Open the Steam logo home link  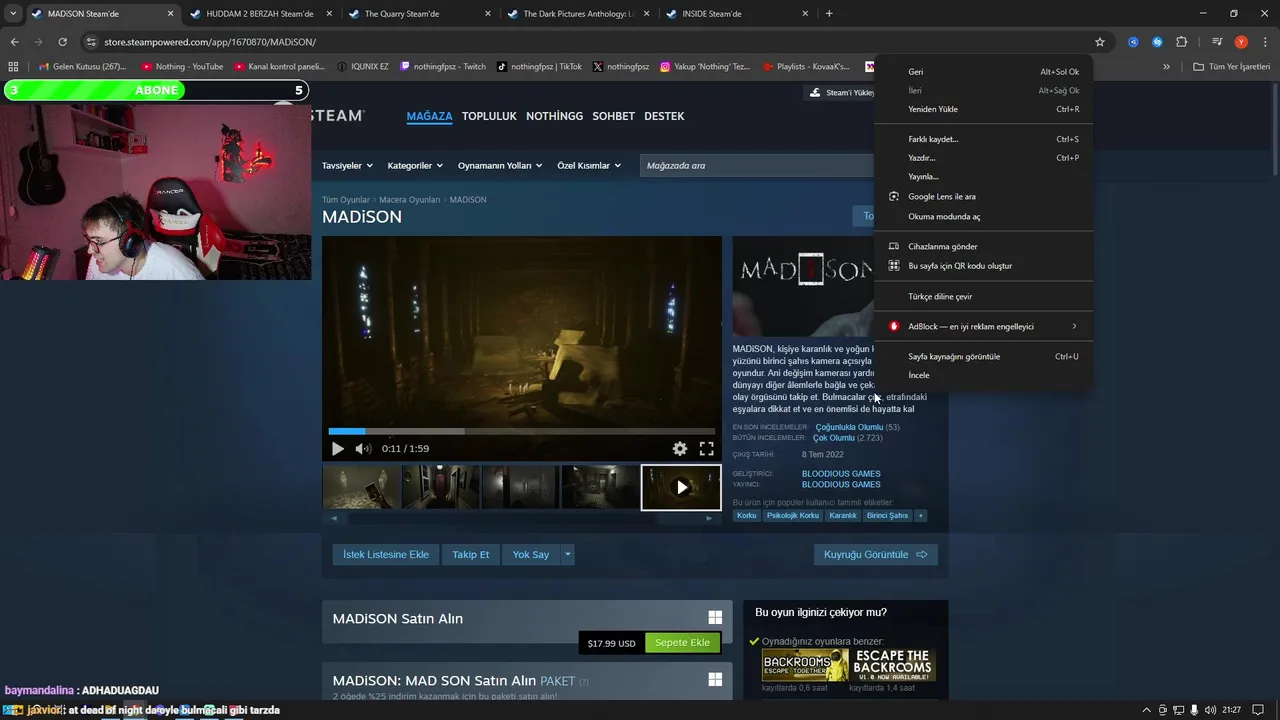pos(338,116)
